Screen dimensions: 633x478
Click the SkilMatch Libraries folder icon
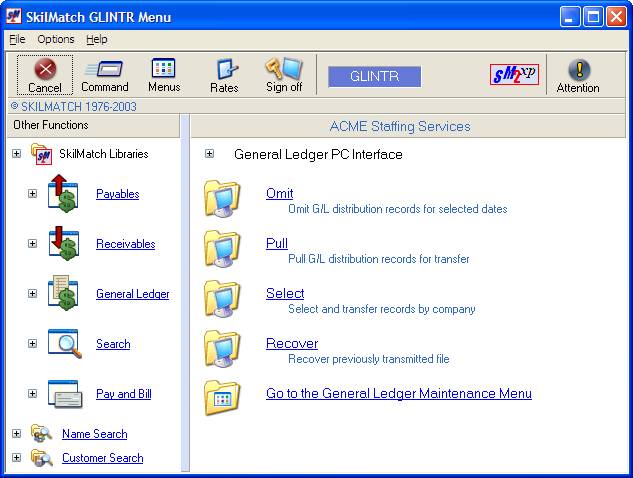click(42, 154)
